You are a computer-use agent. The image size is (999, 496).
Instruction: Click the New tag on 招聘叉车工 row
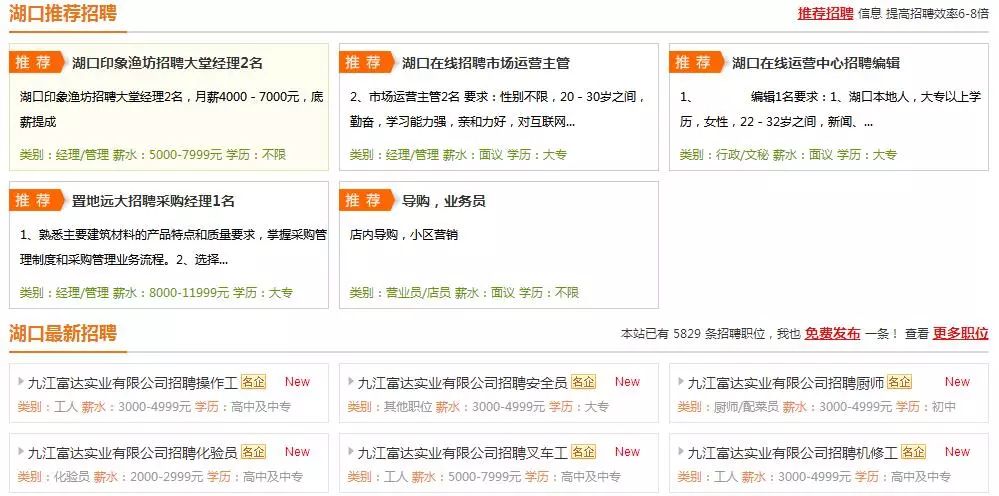[x=627, y=452]
